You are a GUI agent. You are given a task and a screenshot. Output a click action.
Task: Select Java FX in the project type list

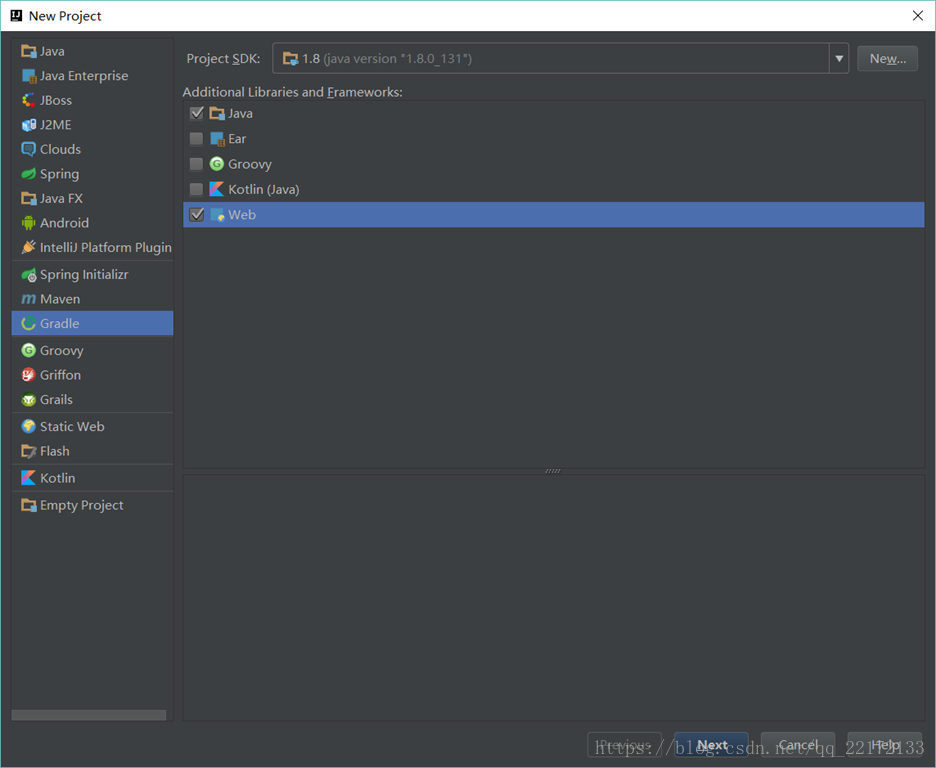tap(93, 198)
